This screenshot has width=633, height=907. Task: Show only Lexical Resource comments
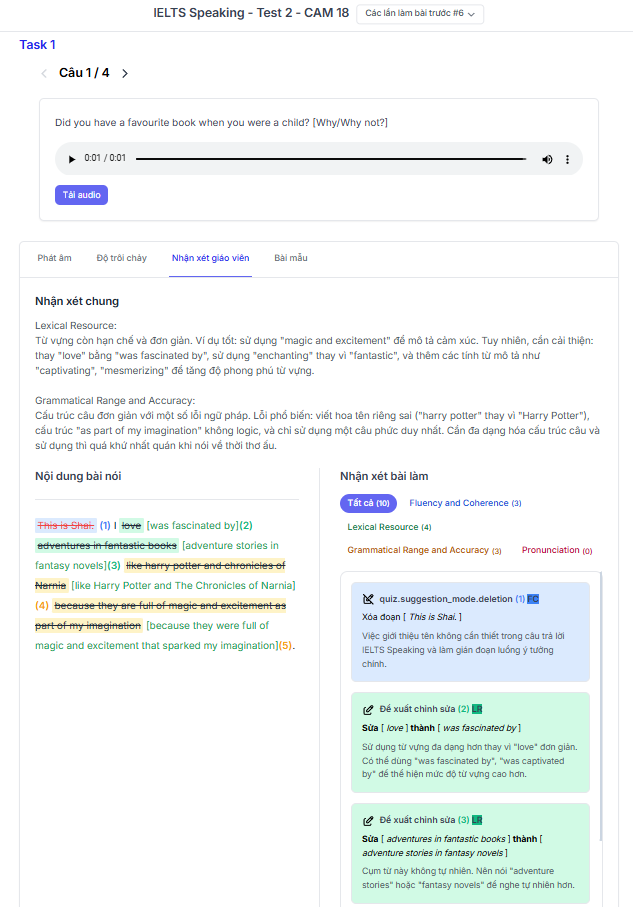point(389,527)
